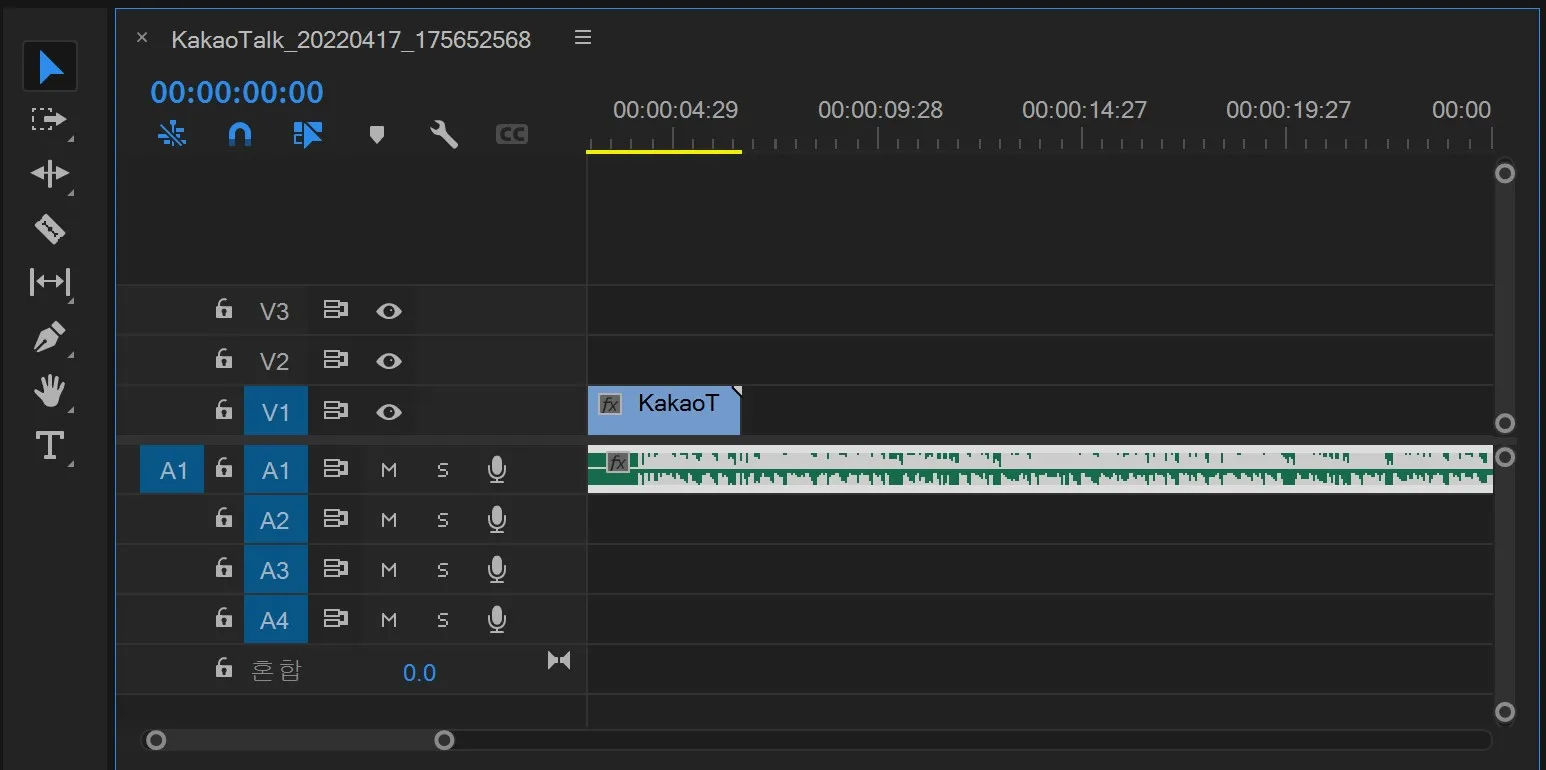
Task: Solo the A2 audio track
Action: (443, 520)
